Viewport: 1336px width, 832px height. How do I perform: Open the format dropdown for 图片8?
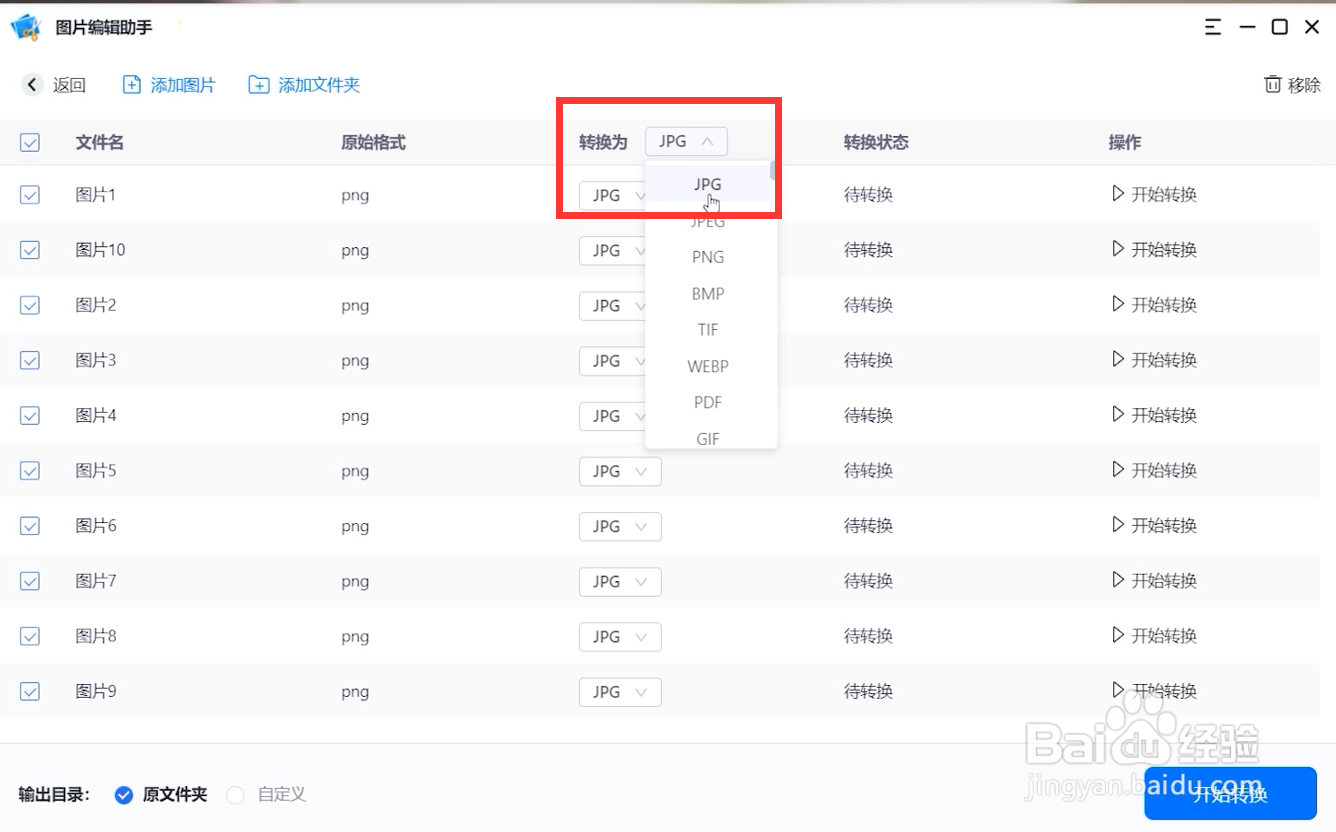[x=620, y=636]
